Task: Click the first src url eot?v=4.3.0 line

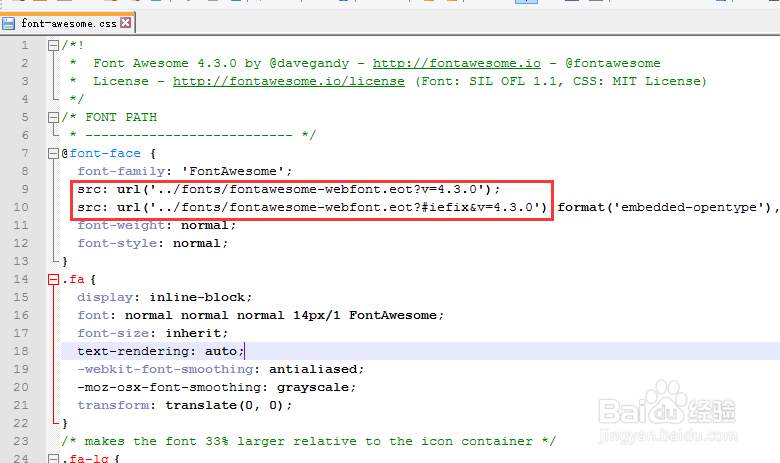Action: click(289, 189)
